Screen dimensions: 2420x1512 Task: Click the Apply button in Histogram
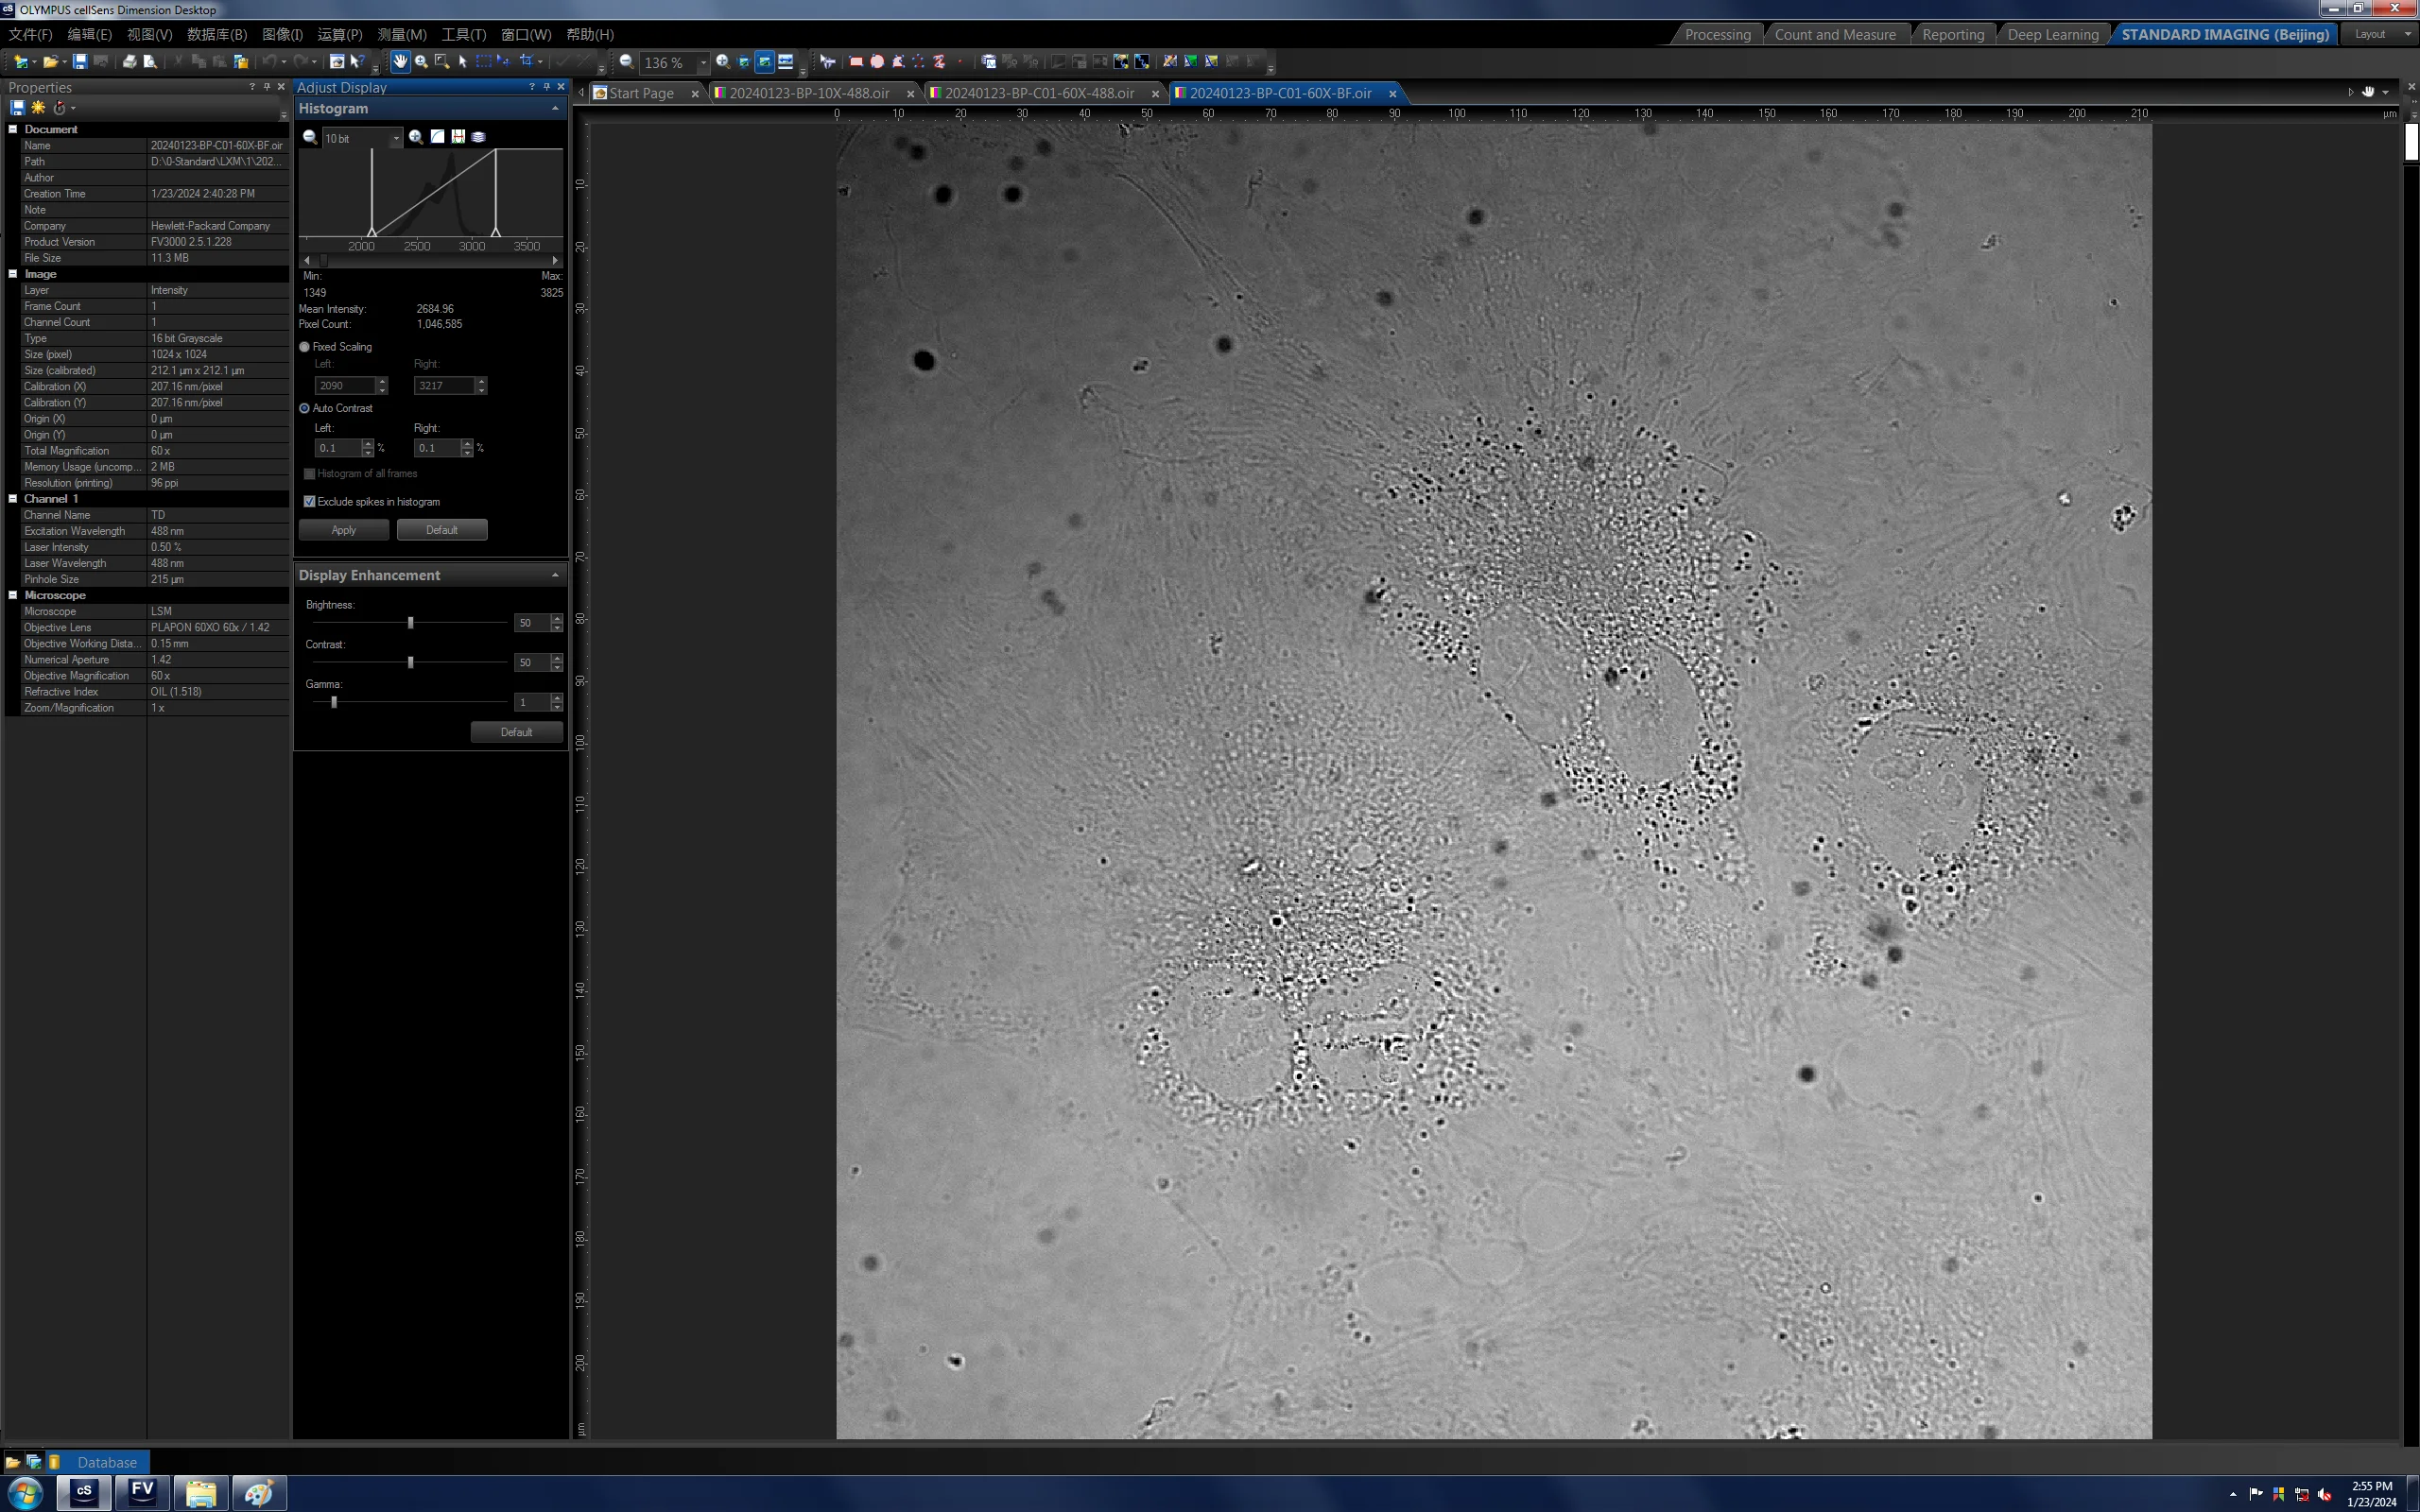click(344, 530)
